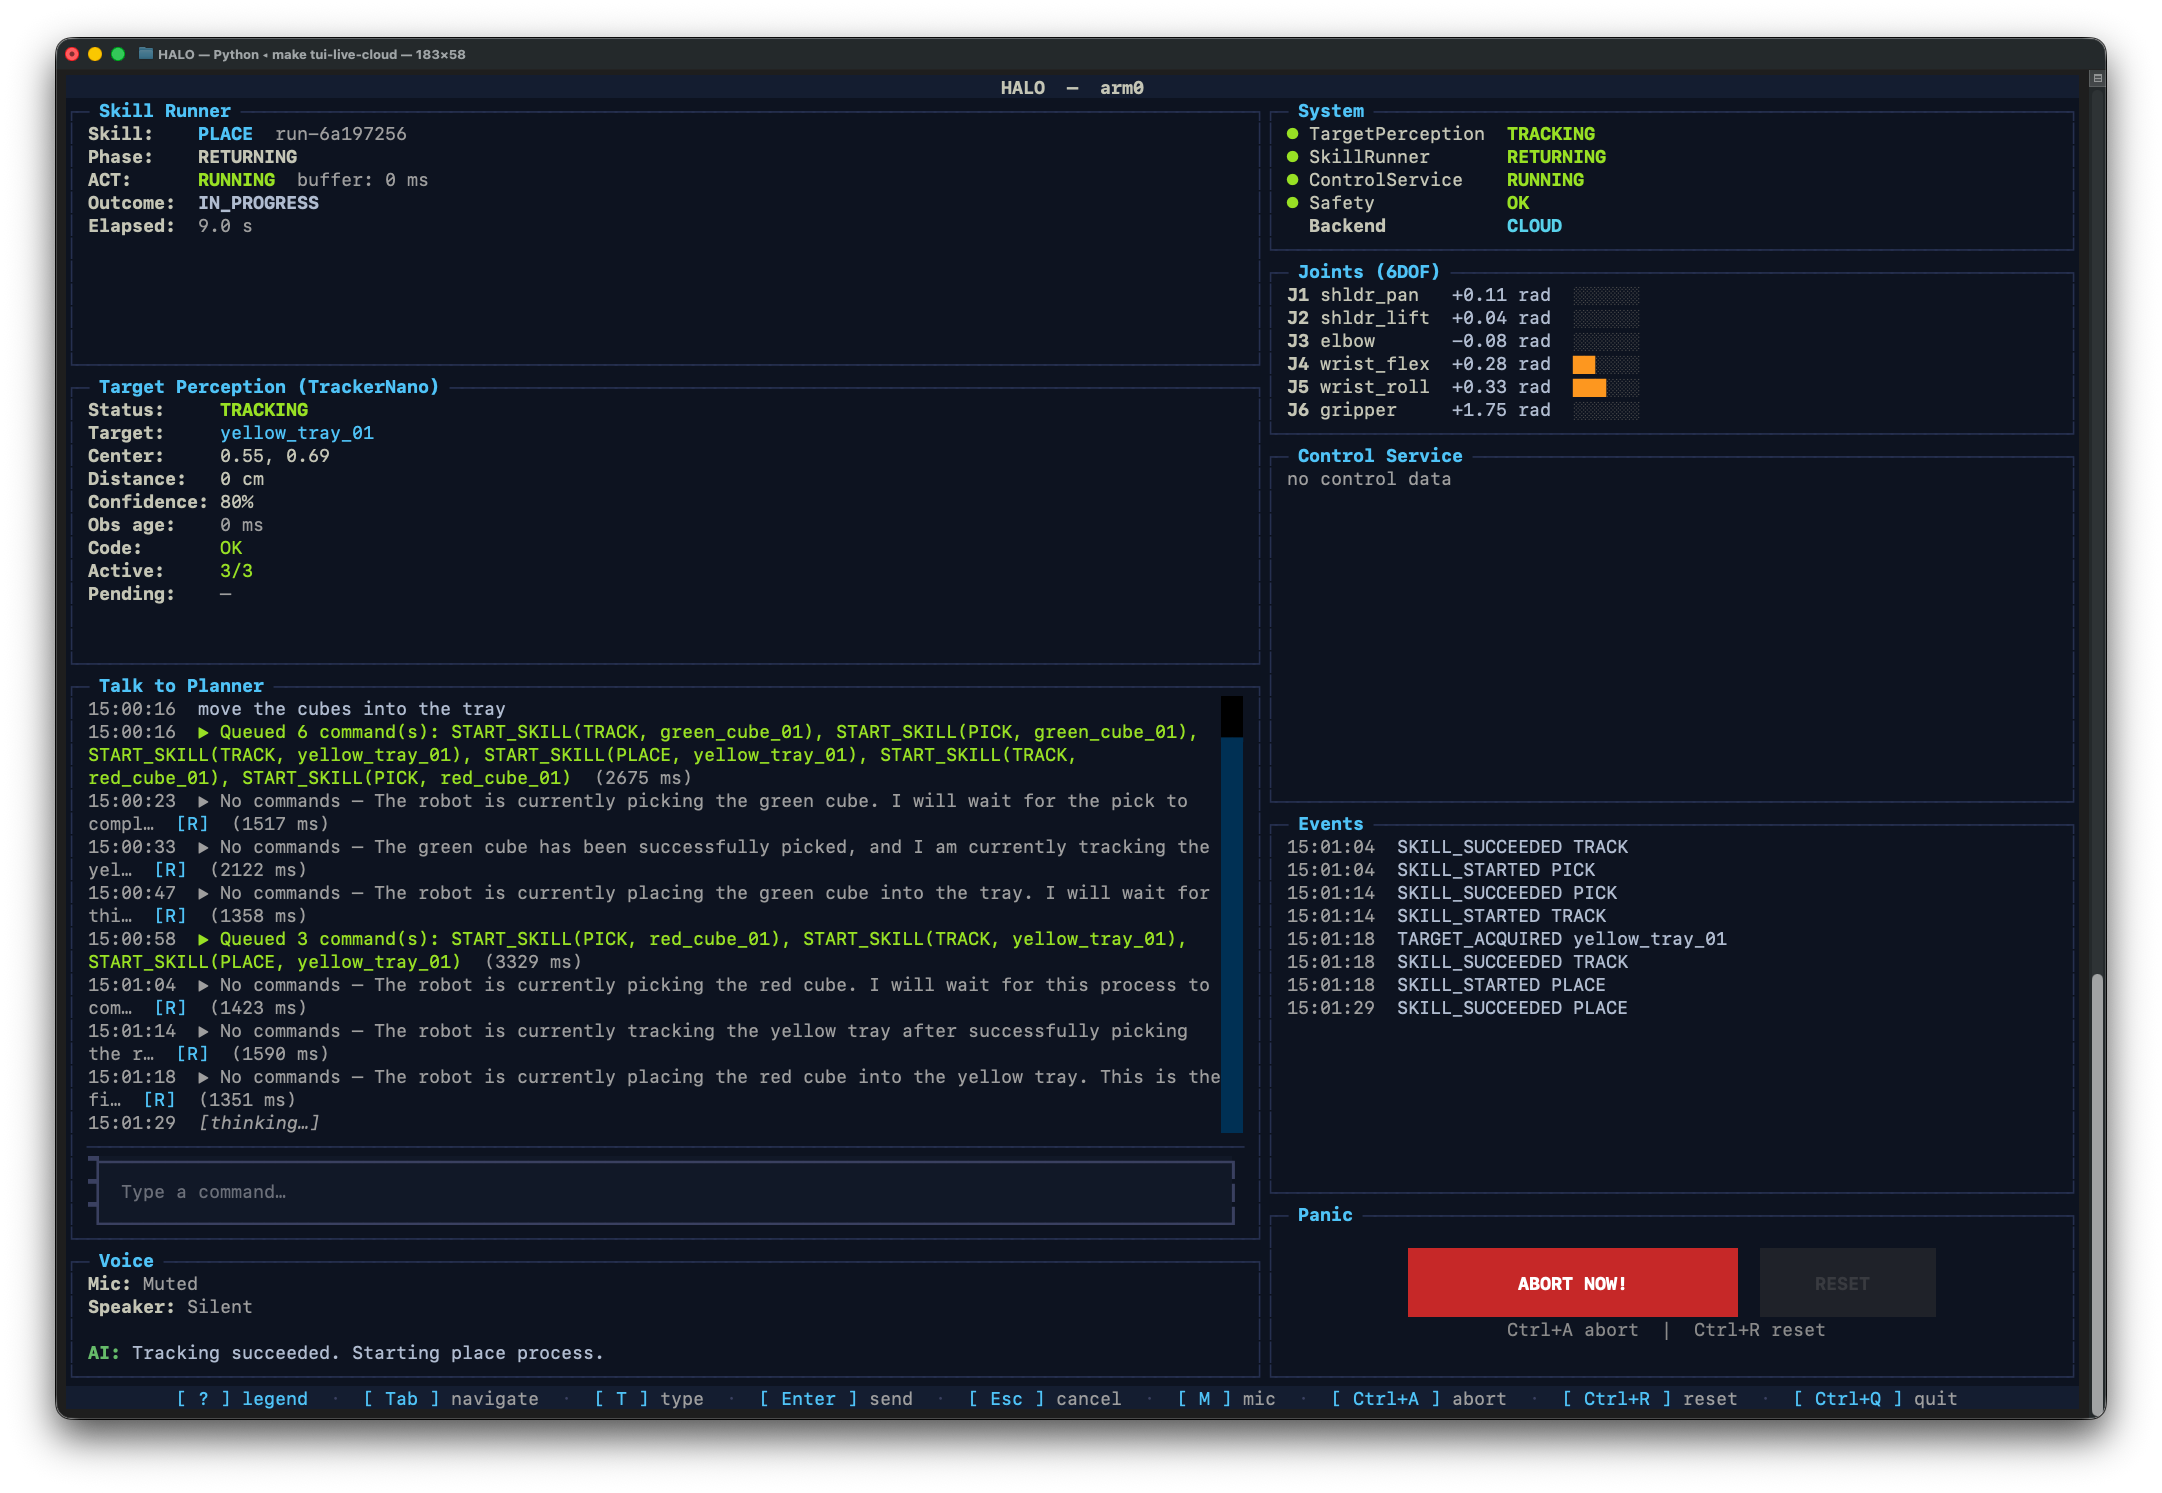Click [R] marker on 15:00:23 planner message
The height and width of the screenshot is (1493, 2162).
(x=192, y=824)
